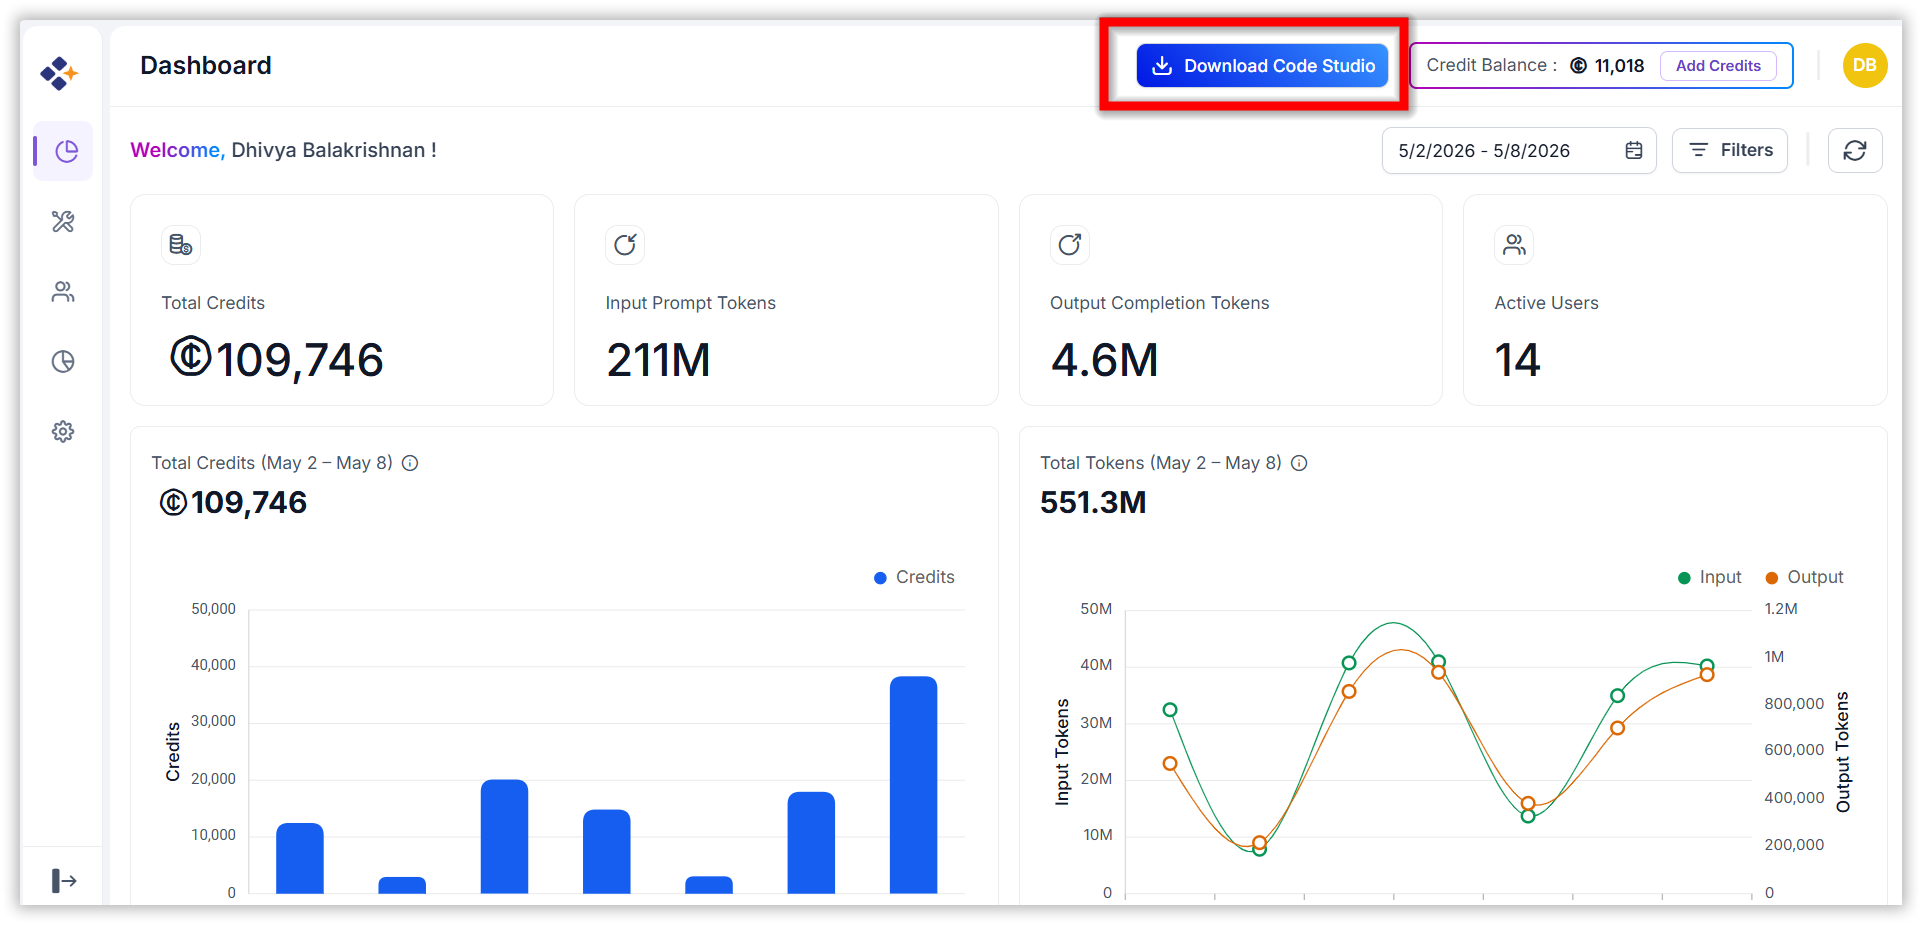
Task: Click the info icon beside Total Credits chart title
Action: (410, 463)
